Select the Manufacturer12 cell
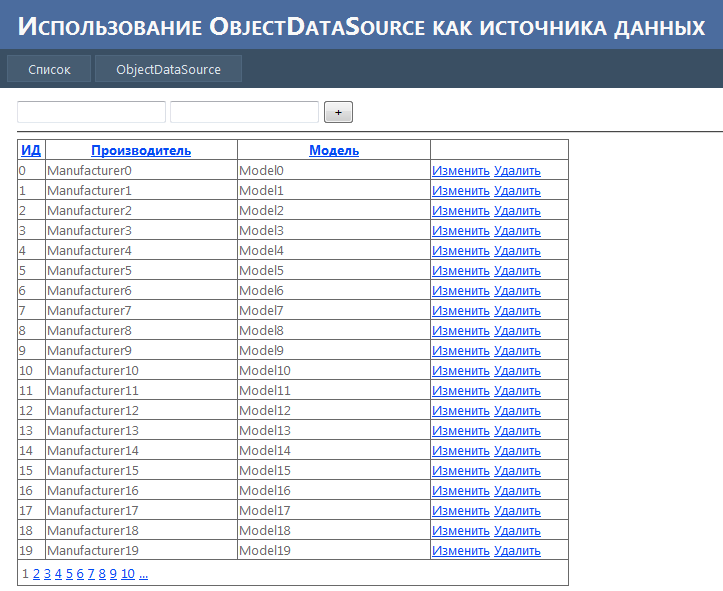723x591 pixels. 141,410
